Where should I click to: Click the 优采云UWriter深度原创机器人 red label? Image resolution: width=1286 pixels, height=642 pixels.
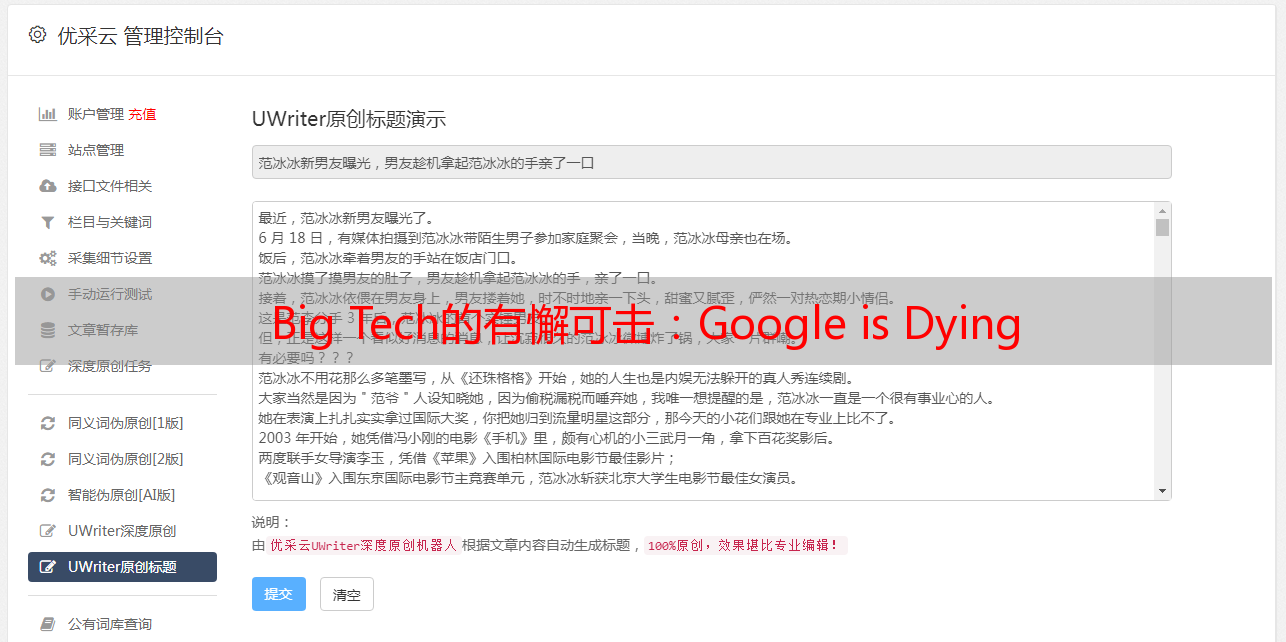(363, 546)
